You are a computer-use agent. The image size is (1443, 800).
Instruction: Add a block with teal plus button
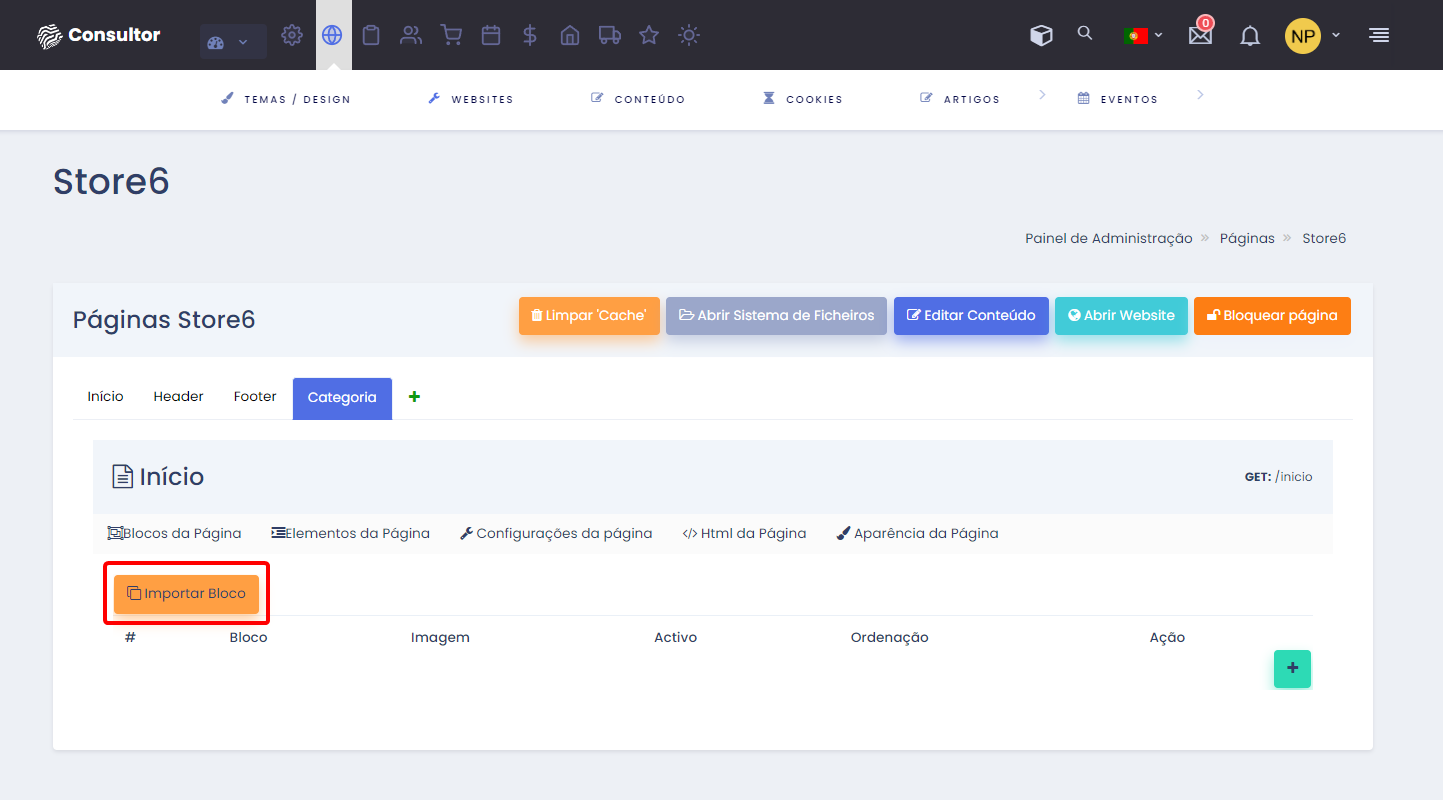[x=1292, y=668]
